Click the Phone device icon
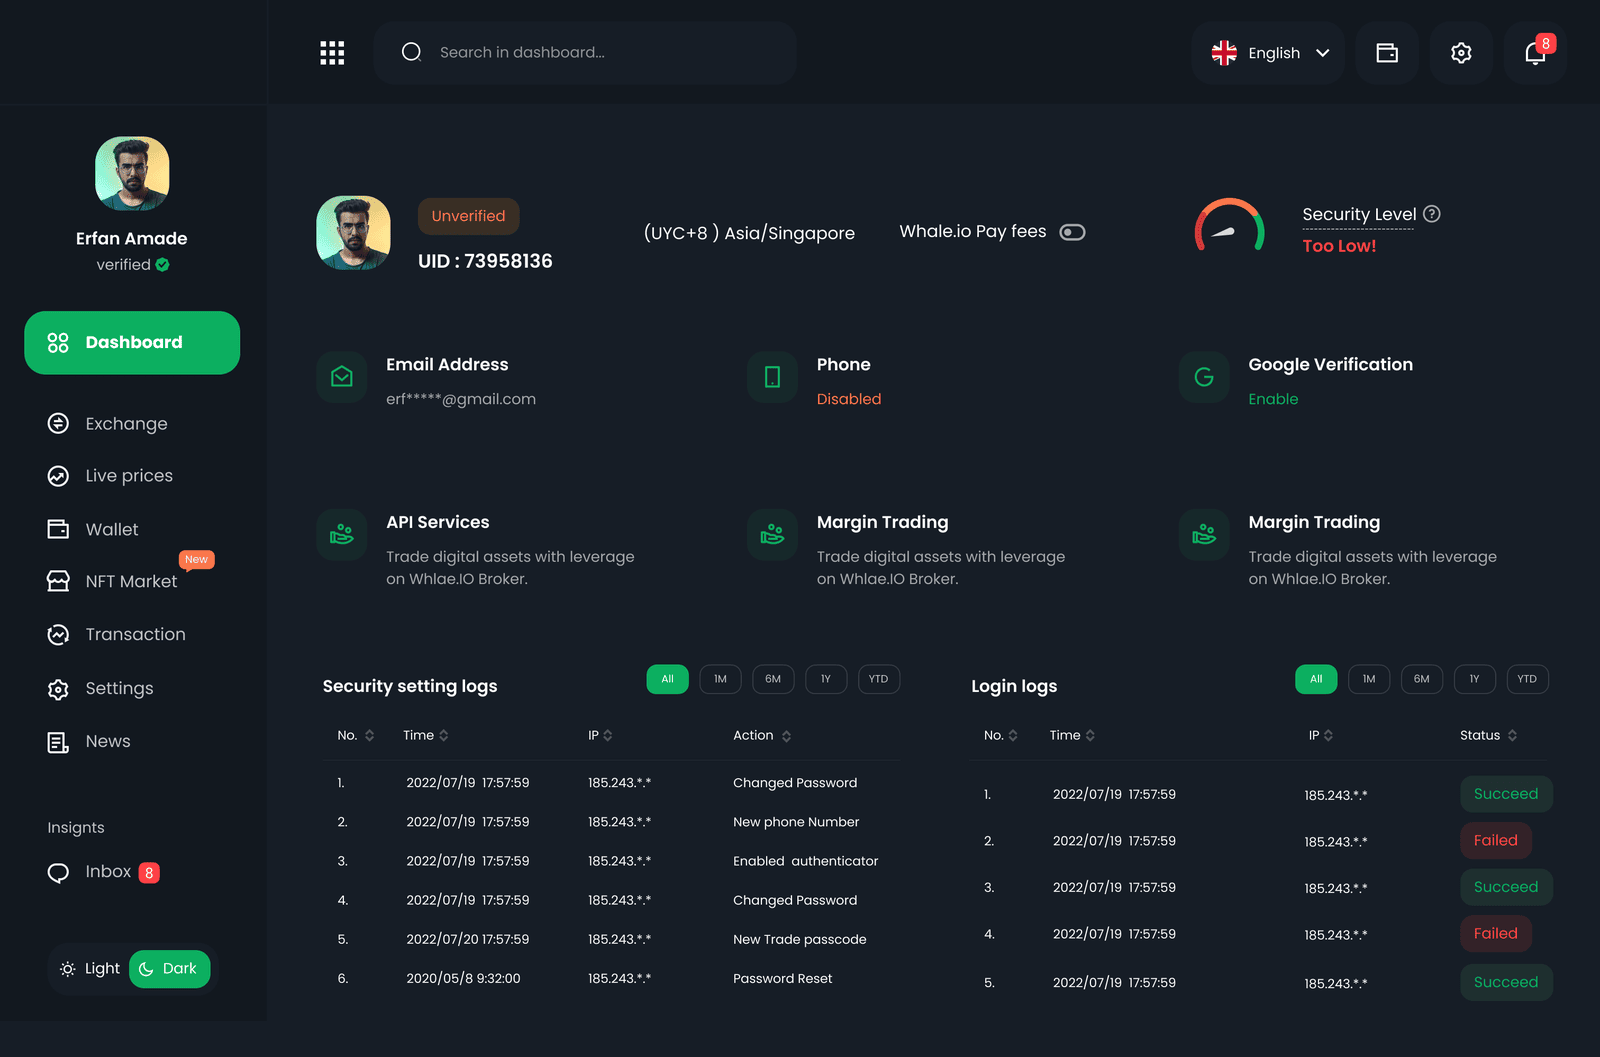The height and width of the screenshot is (1057, 1600). (x=772, y=377)
